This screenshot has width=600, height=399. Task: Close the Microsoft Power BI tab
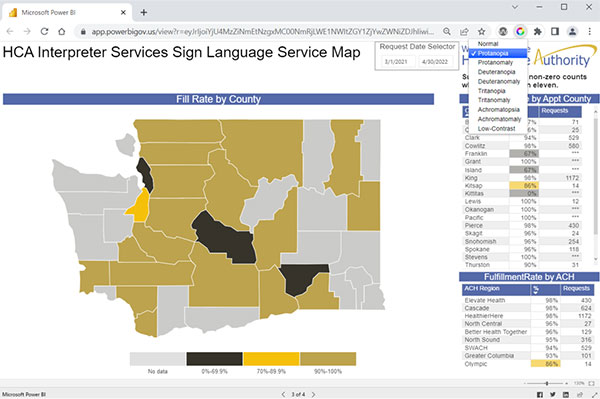coord(123,12)
